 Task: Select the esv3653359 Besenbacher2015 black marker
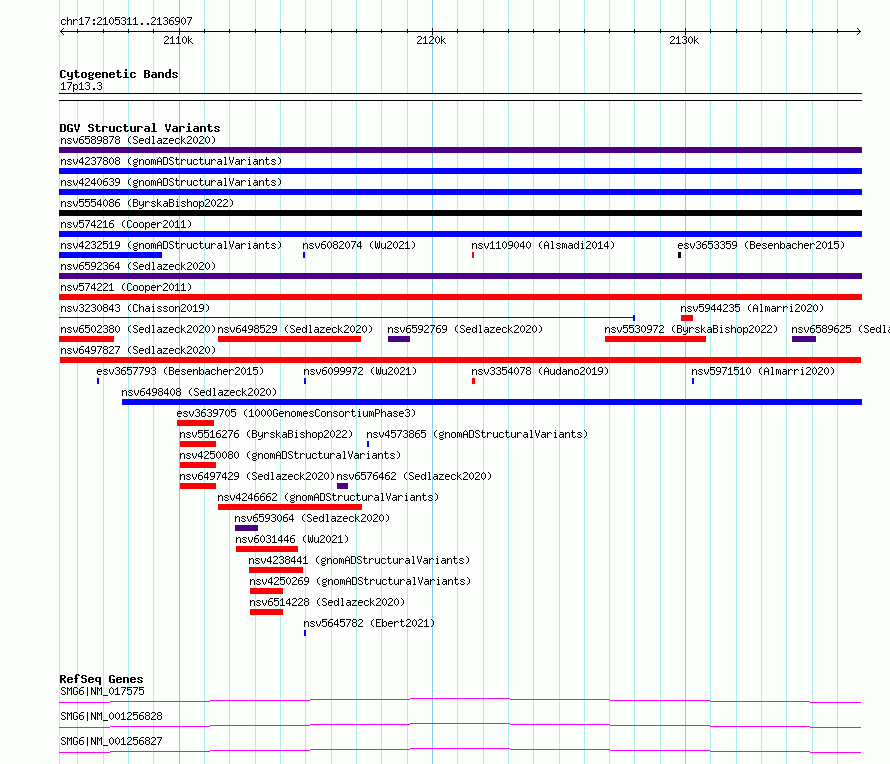(679, 255)
